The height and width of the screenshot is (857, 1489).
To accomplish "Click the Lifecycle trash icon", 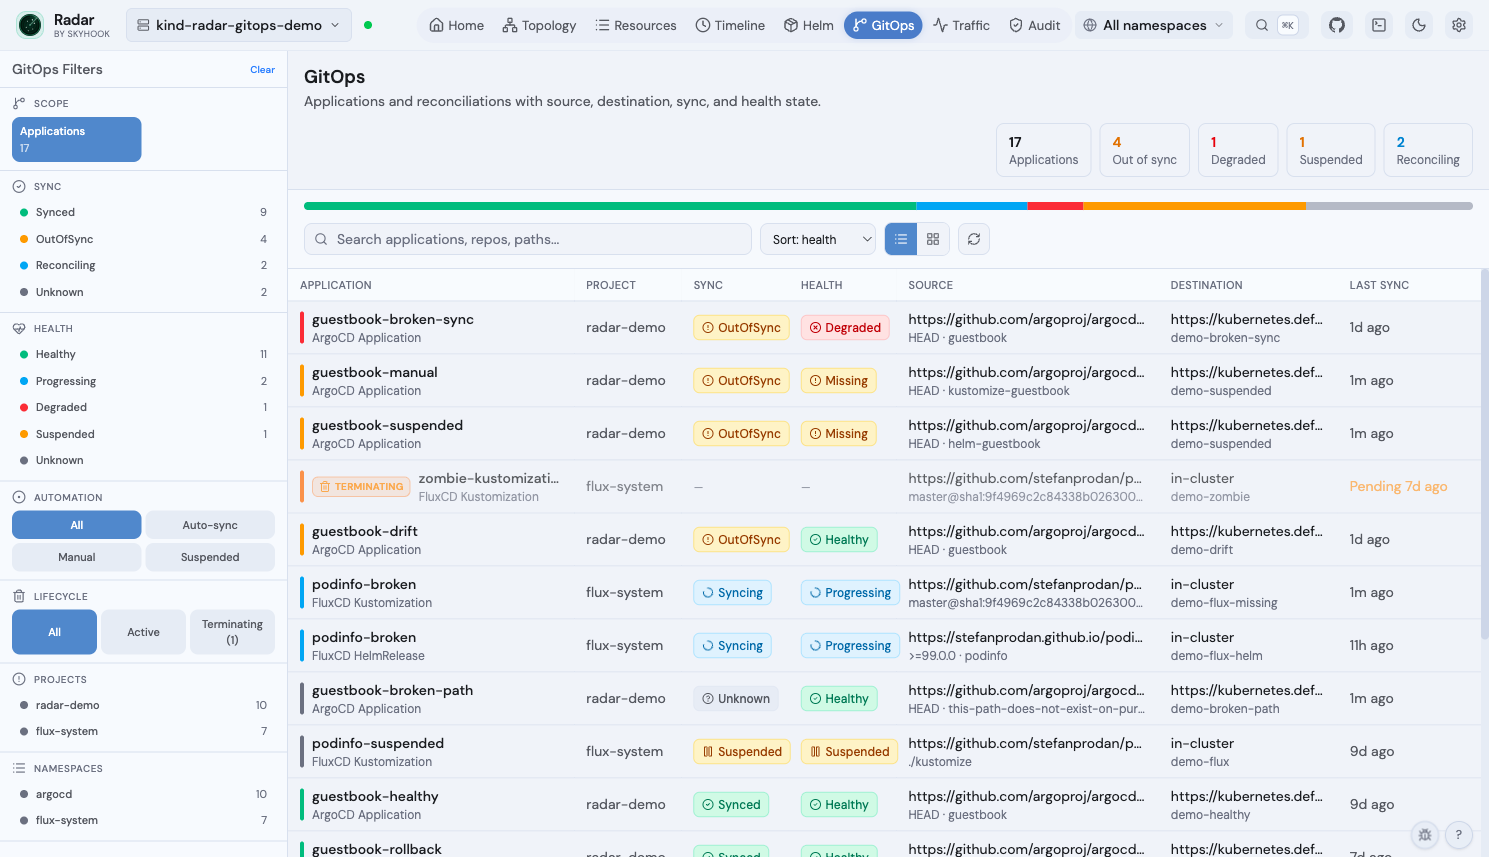I will coord(19,596).
